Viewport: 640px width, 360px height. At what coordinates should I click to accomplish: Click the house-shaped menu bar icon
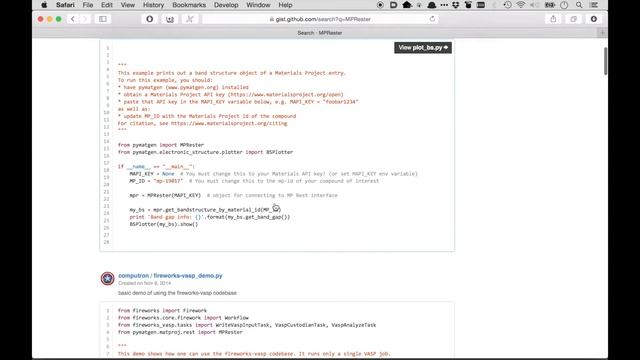[407, 5]
